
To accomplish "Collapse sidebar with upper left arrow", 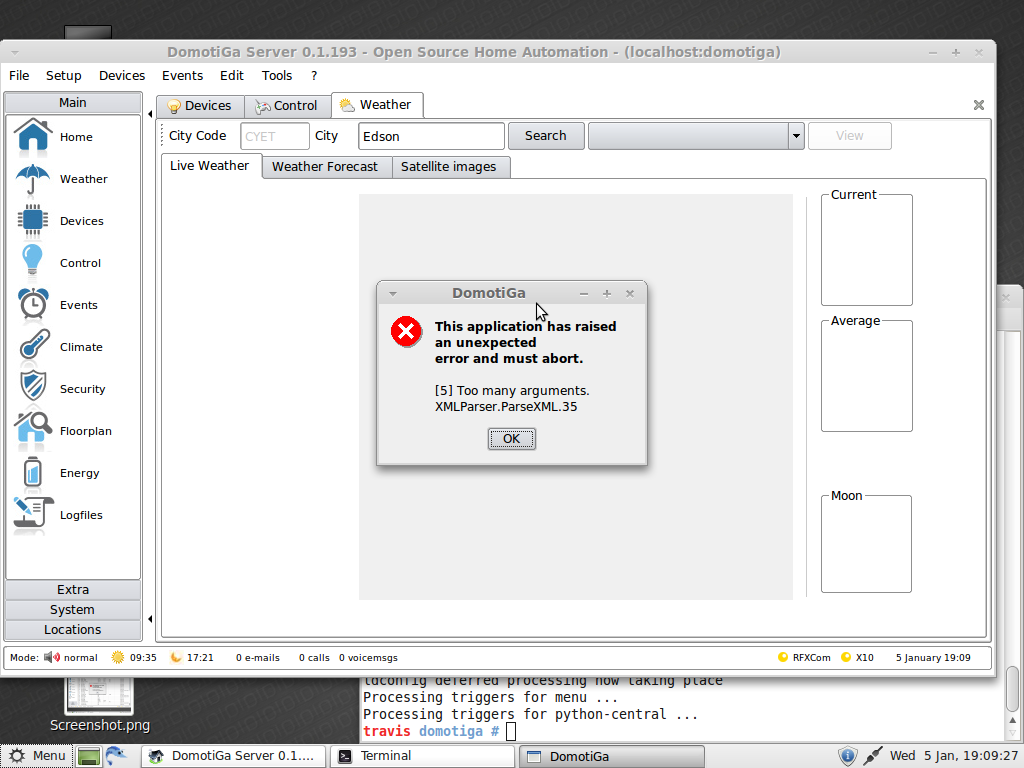I will click(x=150, y=114).
